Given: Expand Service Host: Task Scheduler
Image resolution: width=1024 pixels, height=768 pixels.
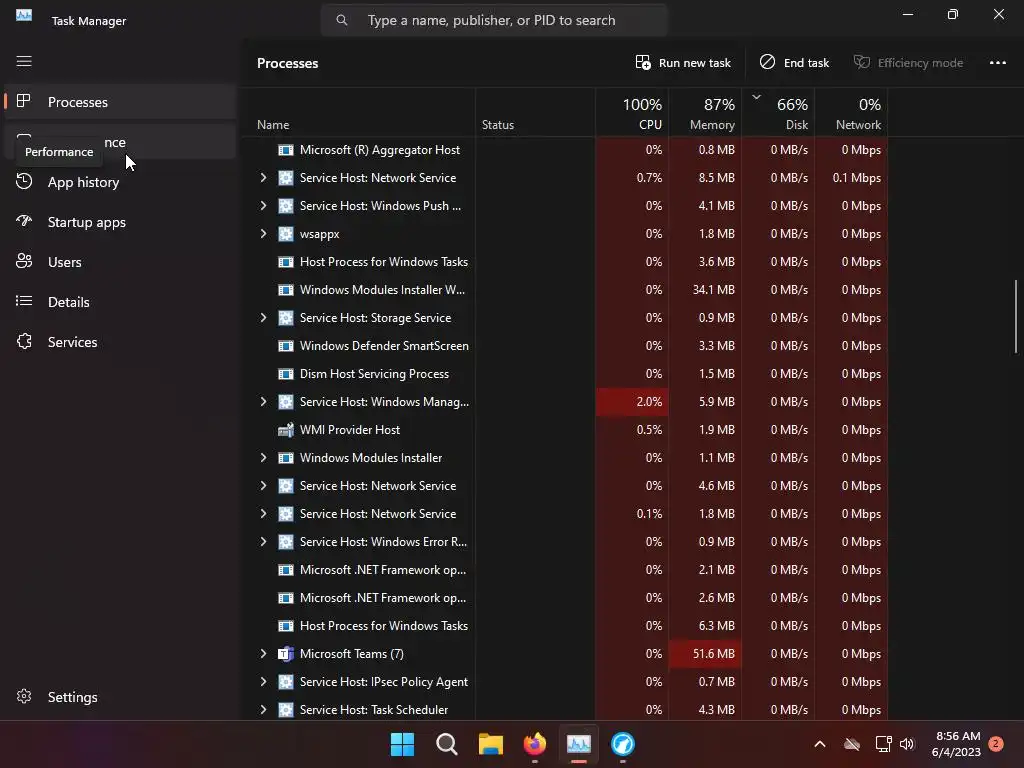Looking at the screenshot, I should coord(263,710).
